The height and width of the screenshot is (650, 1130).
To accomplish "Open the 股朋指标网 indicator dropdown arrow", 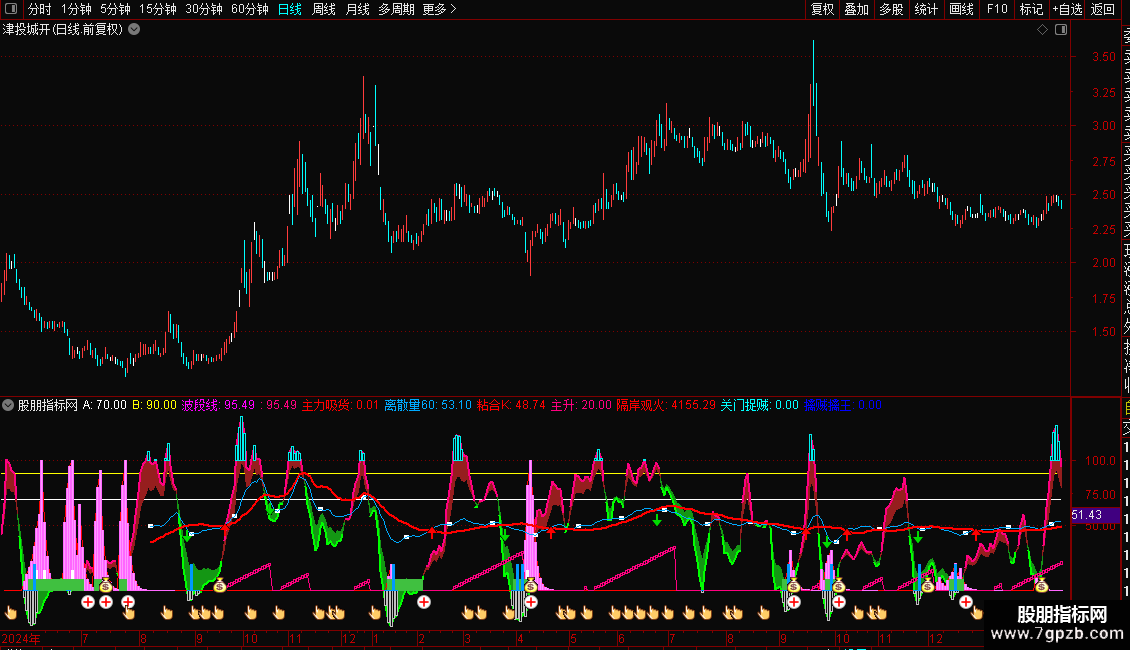I will click(8, 405).
